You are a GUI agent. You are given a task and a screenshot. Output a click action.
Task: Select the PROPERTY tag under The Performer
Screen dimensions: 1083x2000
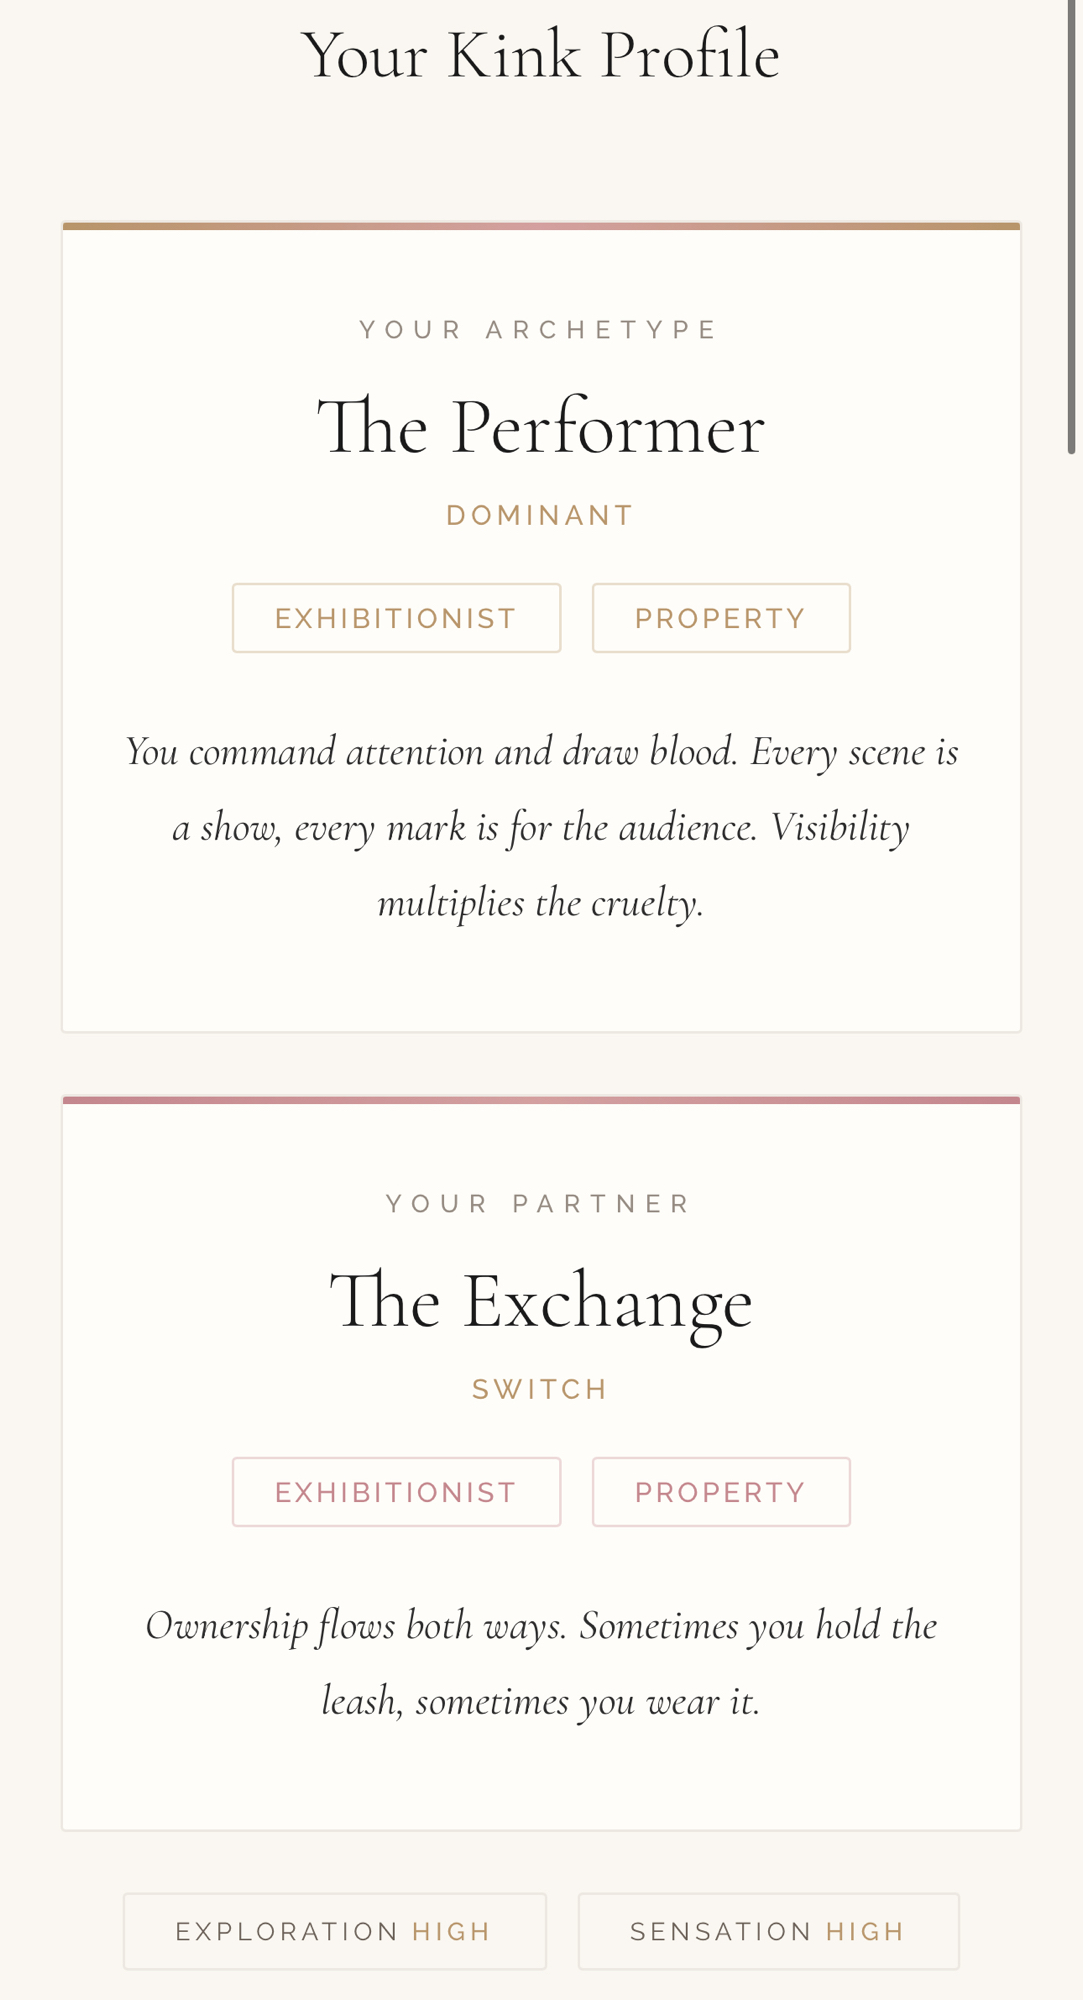[721, 618]
